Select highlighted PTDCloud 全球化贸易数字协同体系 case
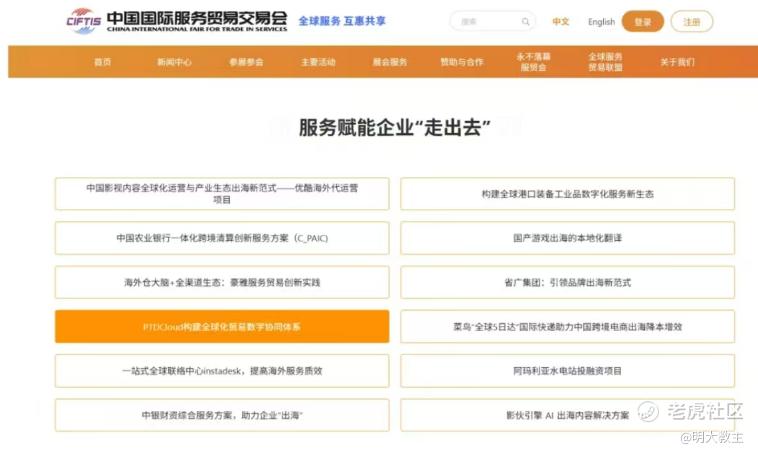This screenshot has height=455, width=758. 222,327
